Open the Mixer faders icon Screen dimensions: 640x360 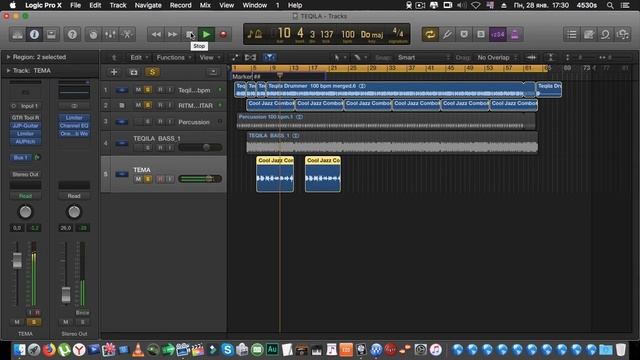(x=110, y=35)
